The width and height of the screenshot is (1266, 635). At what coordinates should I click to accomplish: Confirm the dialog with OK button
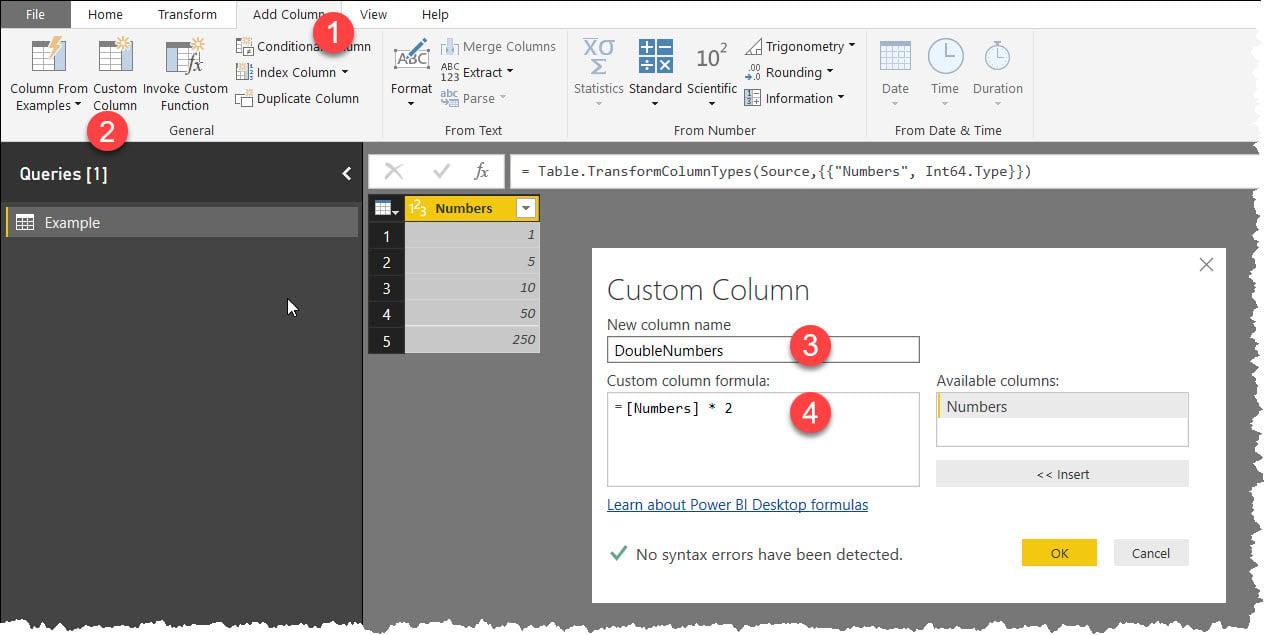(x=1059, y=553)
